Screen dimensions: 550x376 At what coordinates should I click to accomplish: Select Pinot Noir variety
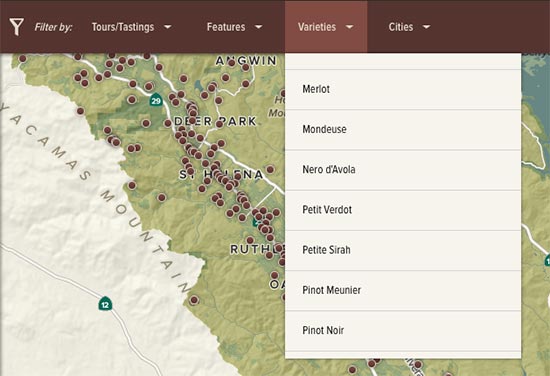pos(403,330)
